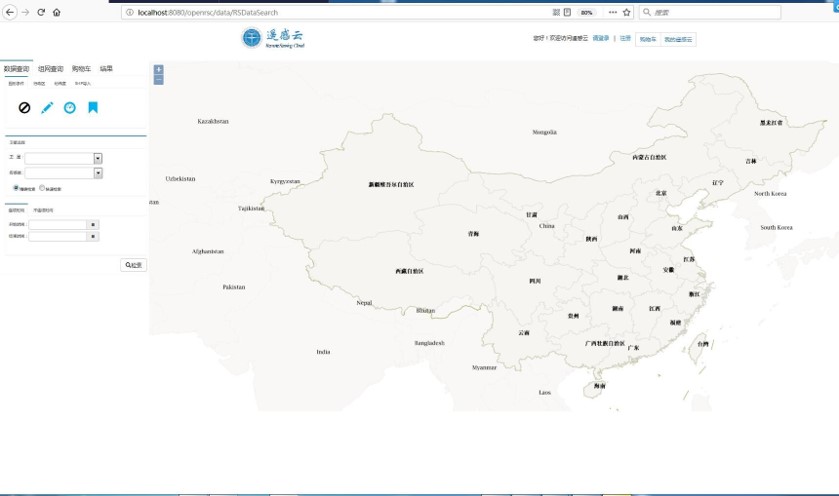Screen dimensions: 839x496
Task: Open the satellite dropdown list
Action: tap(98, 158)
